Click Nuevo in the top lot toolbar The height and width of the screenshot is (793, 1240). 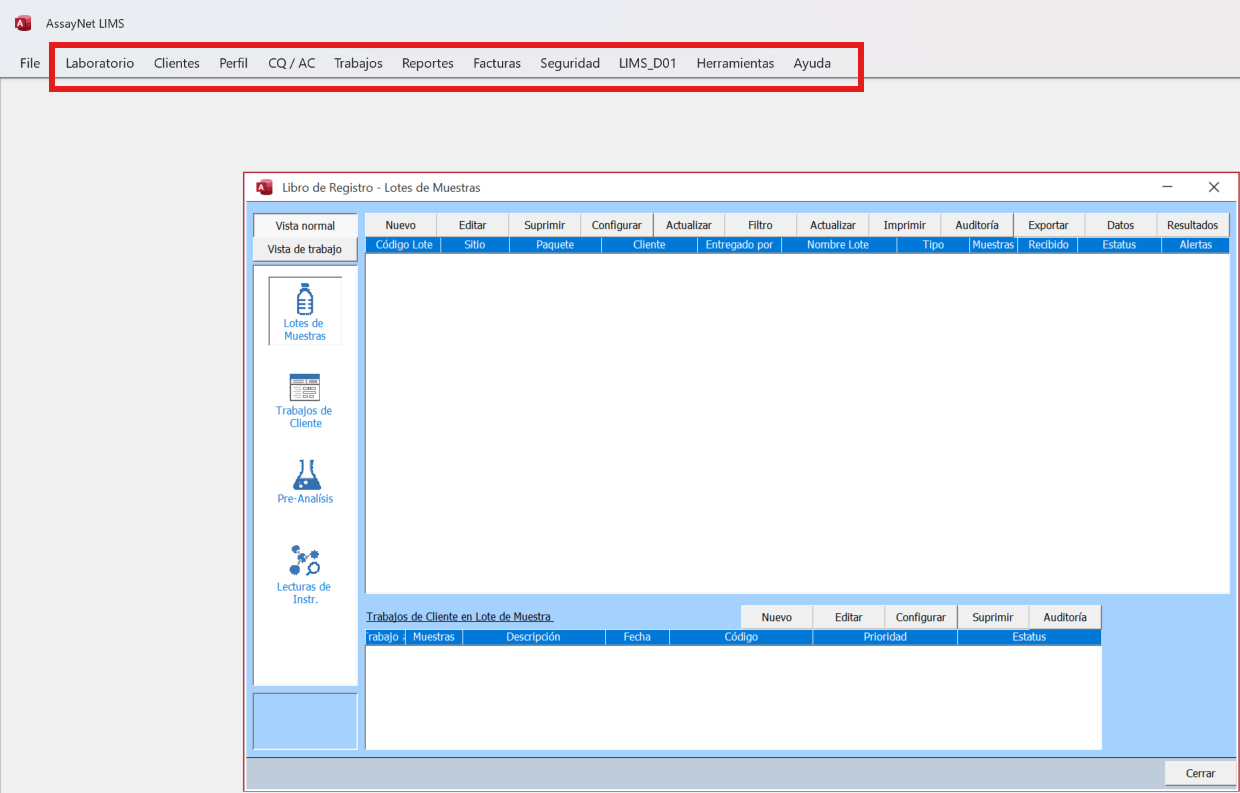click(401, 225)
